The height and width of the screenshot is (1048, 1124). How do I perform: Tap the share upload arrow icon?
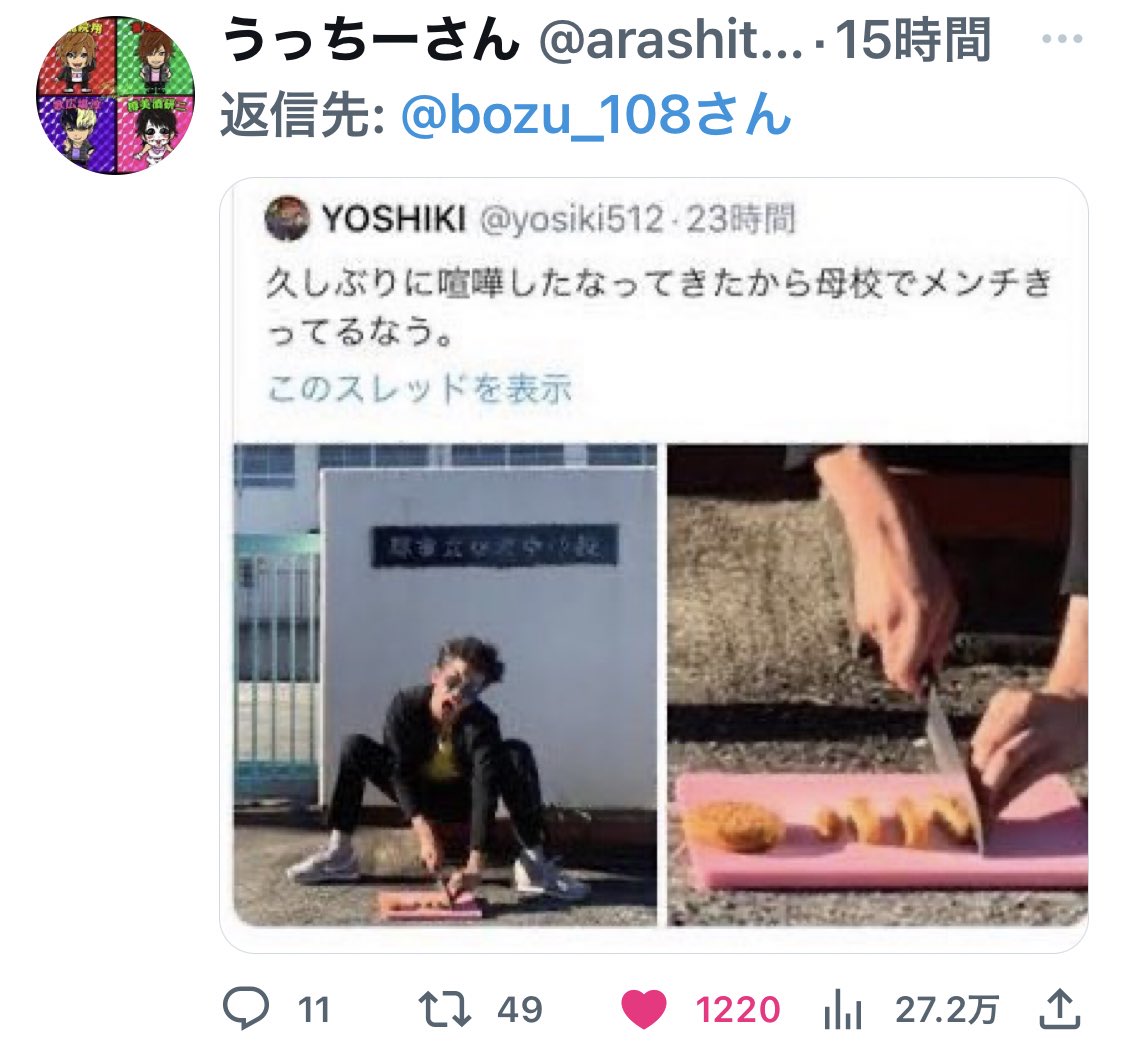tap(1060, 1009)
